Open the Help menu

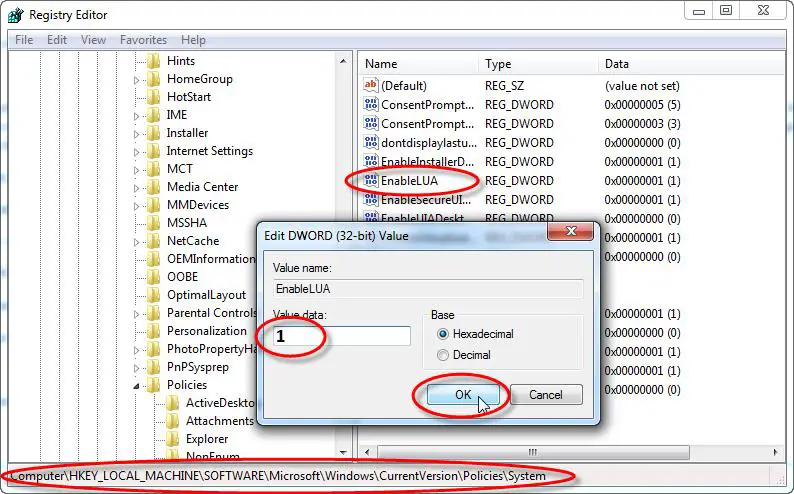(x=193, y=40)
